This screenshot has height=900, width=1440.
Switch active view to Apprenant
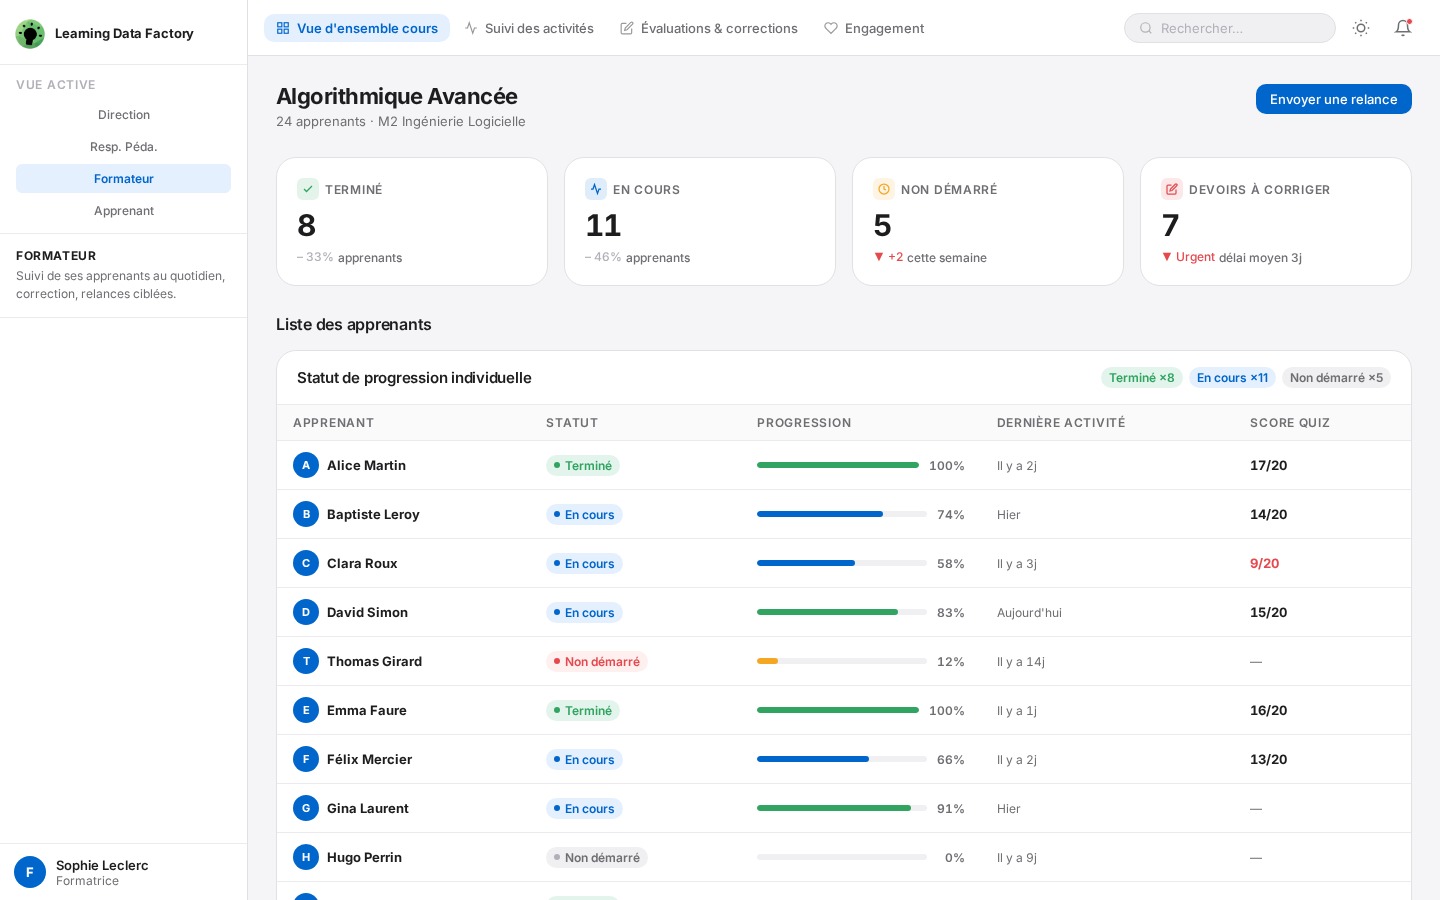[124, 211]
